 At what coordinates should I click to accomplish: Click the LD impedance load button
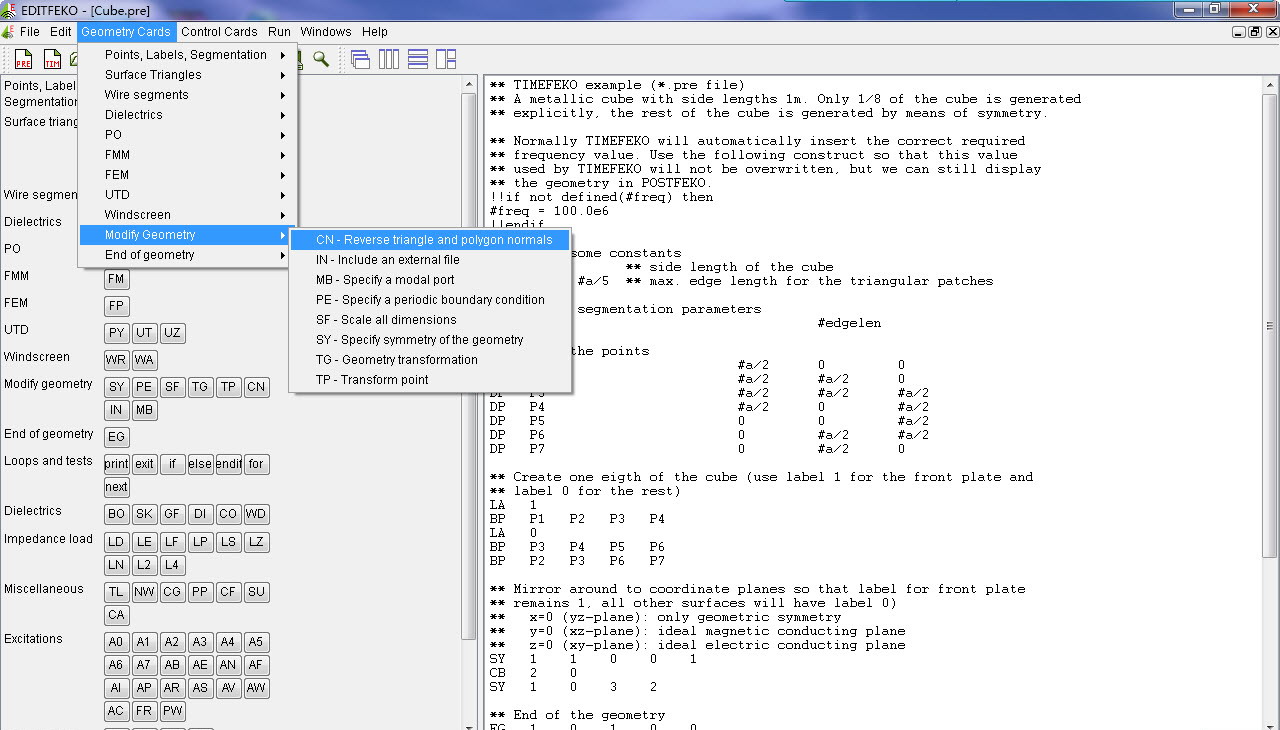click(117, 542)
